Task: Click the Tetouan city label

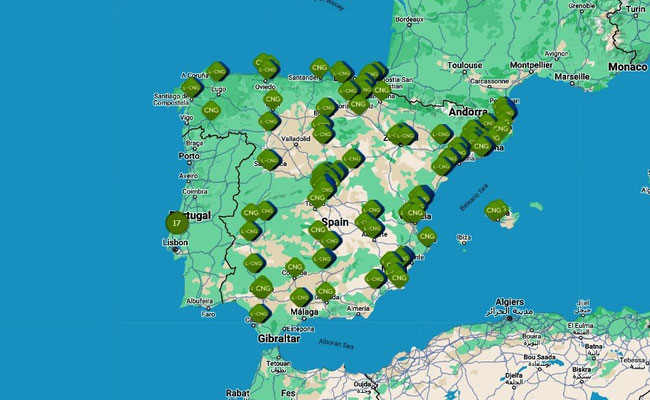Action: tap(278, 363)
